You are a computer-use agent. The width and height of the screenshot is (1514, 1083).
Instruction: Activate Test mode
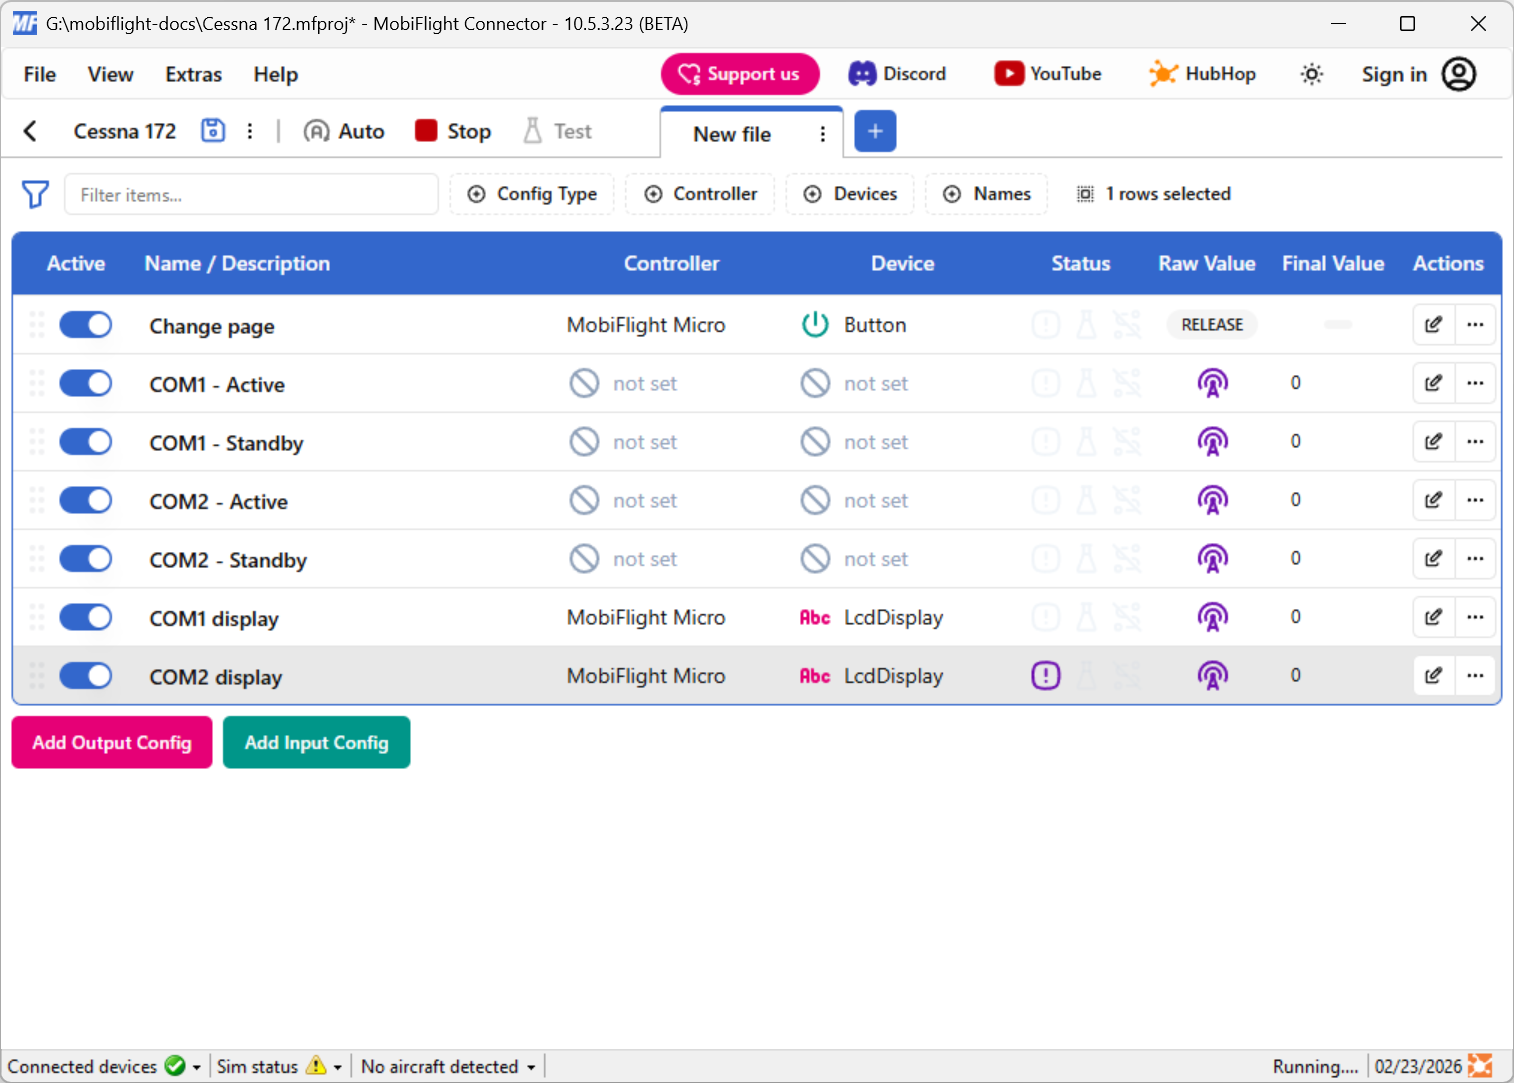(557, 130)
